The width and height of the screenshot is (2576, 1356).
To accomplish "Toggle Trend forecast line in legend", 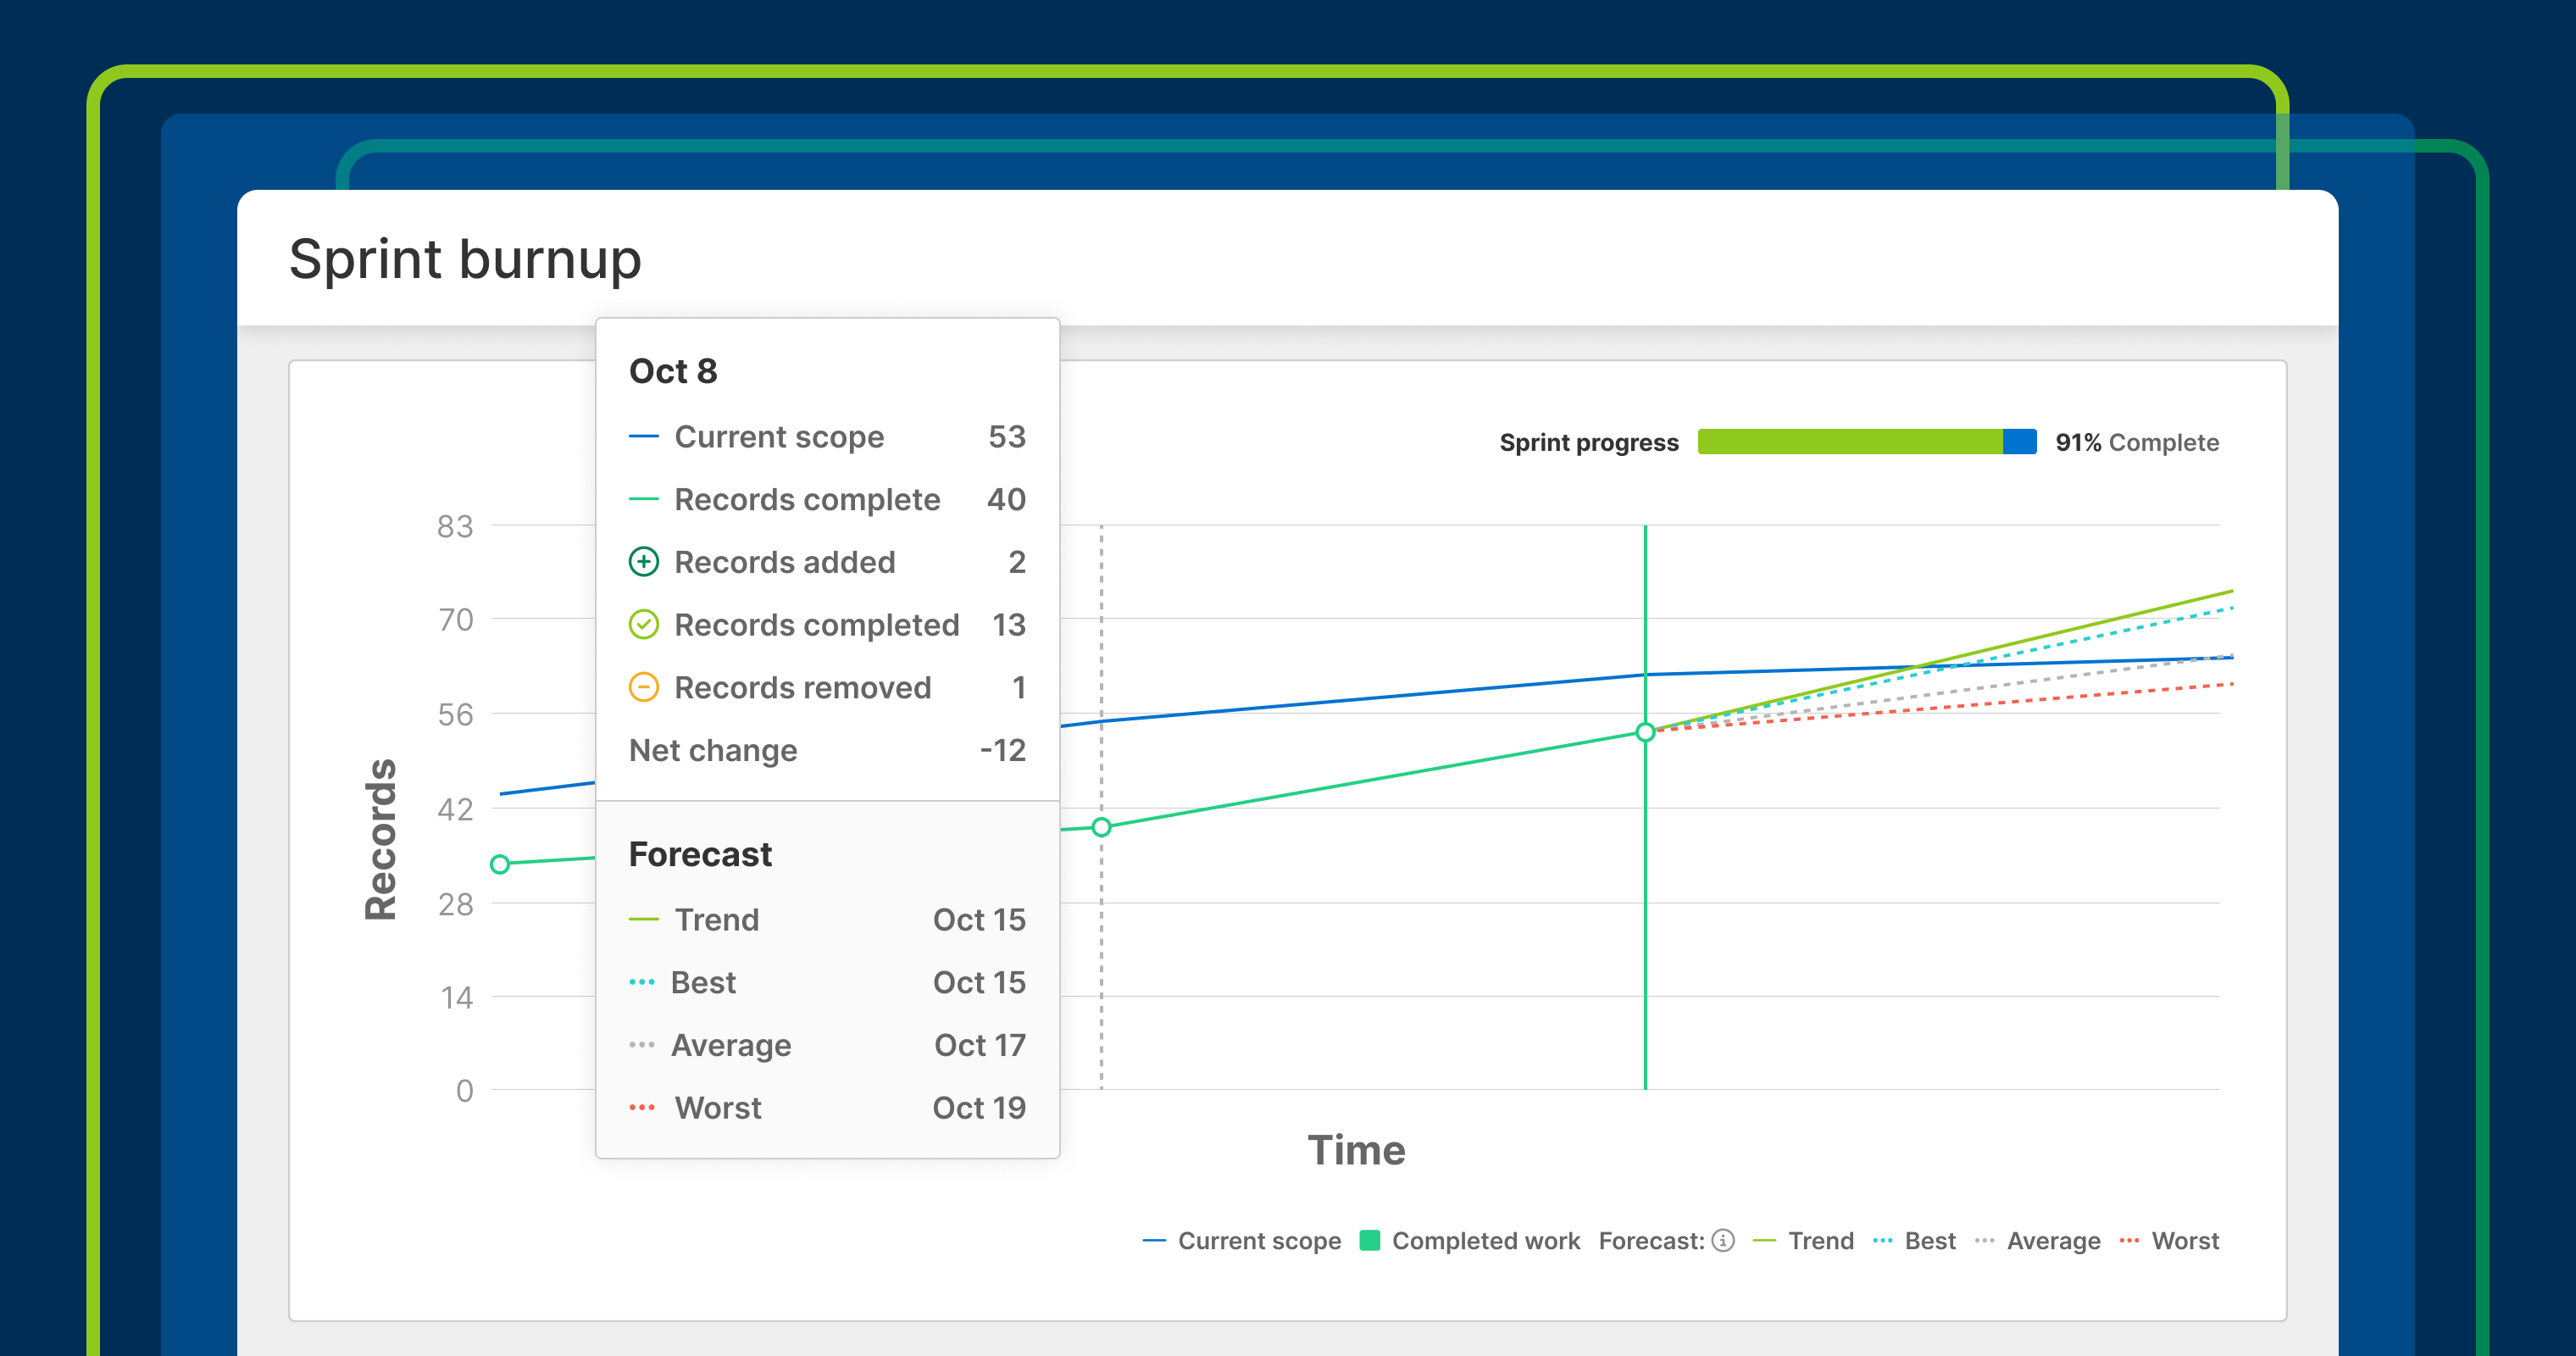I will pos(1820,1240).
